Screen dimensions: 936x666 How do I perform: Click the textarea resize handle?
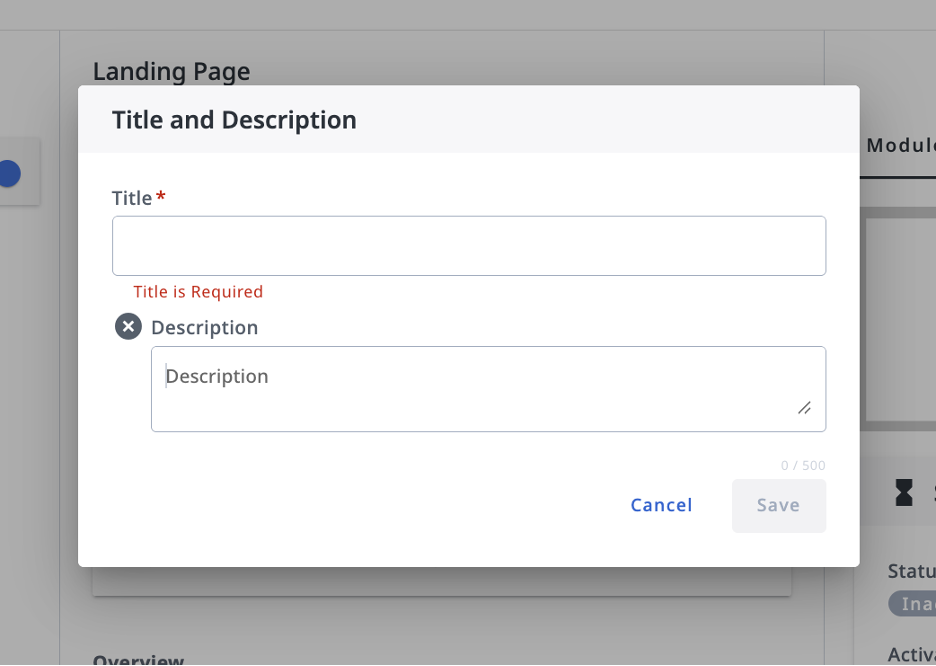pos(805,408)
